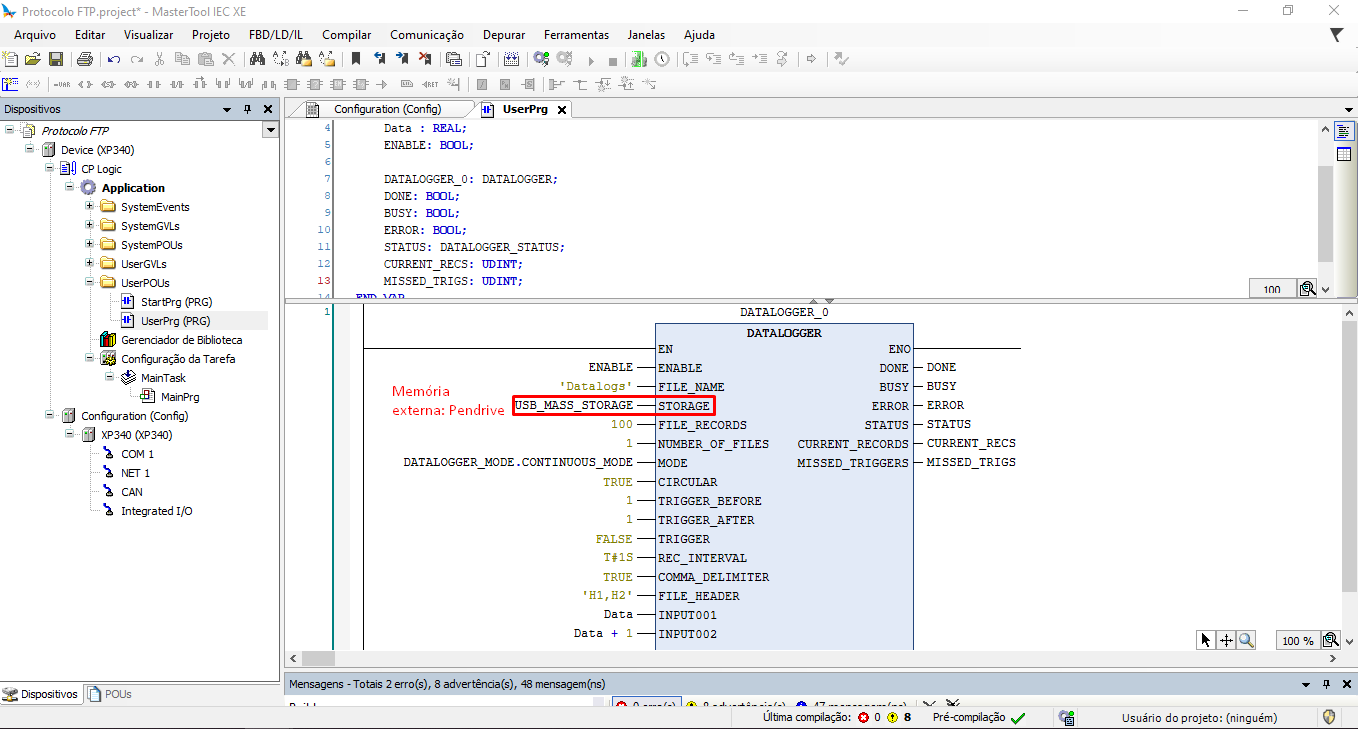Click the Print icon in toolbar
Image resolution: width=1358 pixels, height=729 pixels.
tap(85, 59)
